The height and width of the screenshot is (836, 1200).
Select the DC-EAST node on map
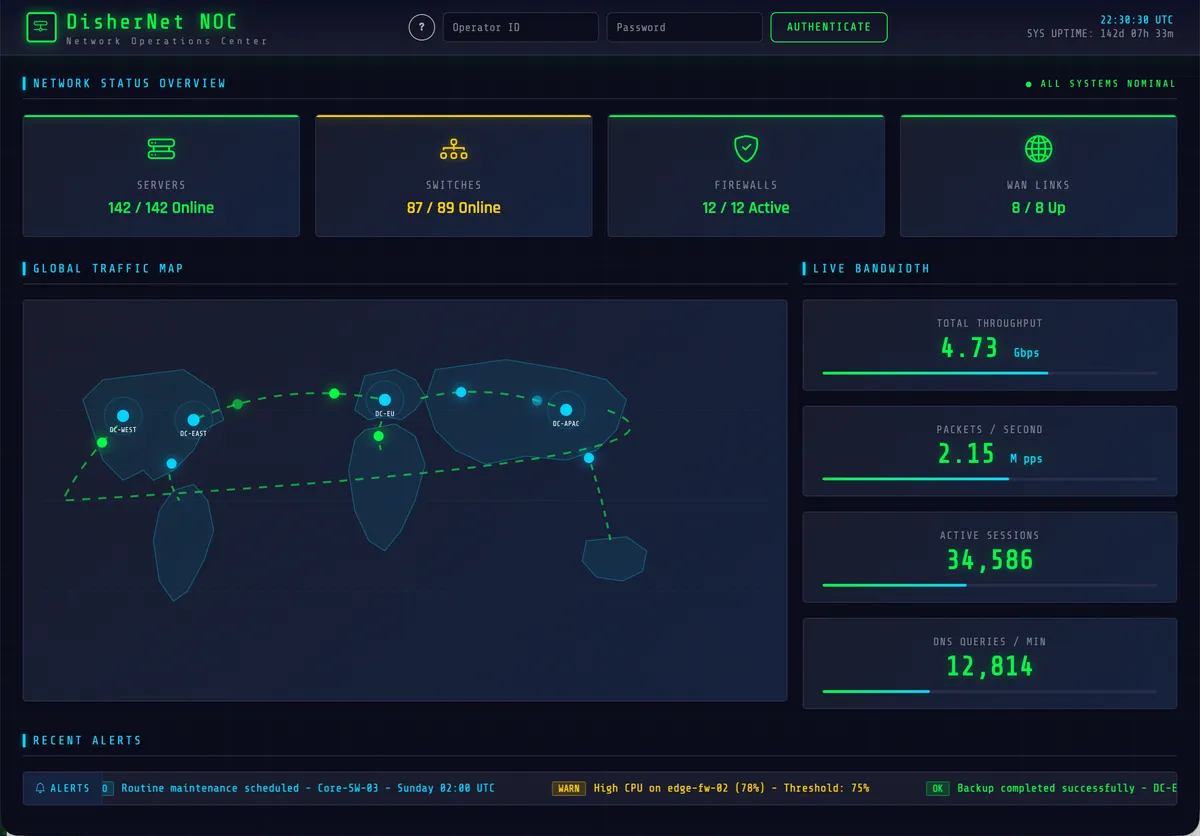click(x=193, y=420)
